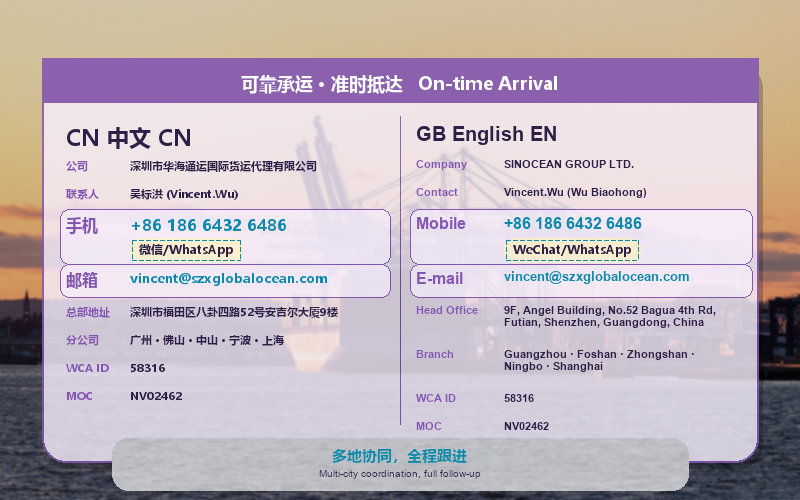
Task: Click MOC value NV02462 in Chinese column
Action: coord(156,396)
